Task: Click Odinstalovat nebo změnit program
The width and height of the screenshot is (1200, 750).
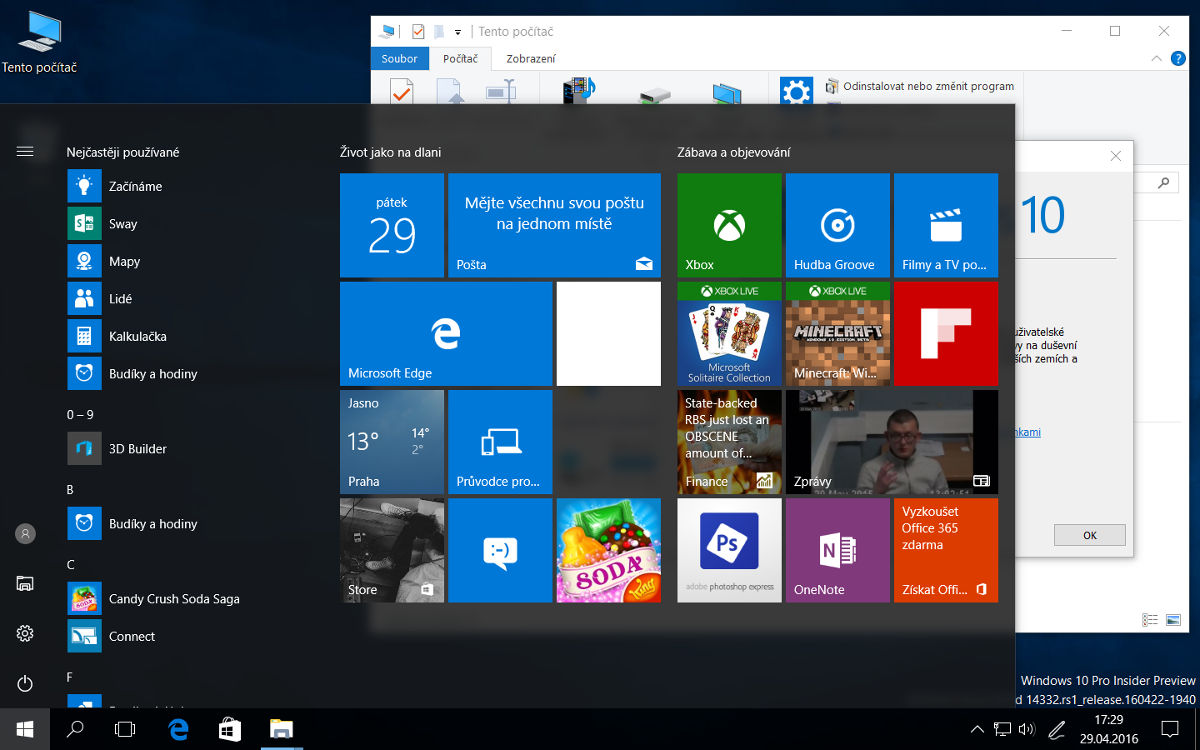Action: pos(920,86)
